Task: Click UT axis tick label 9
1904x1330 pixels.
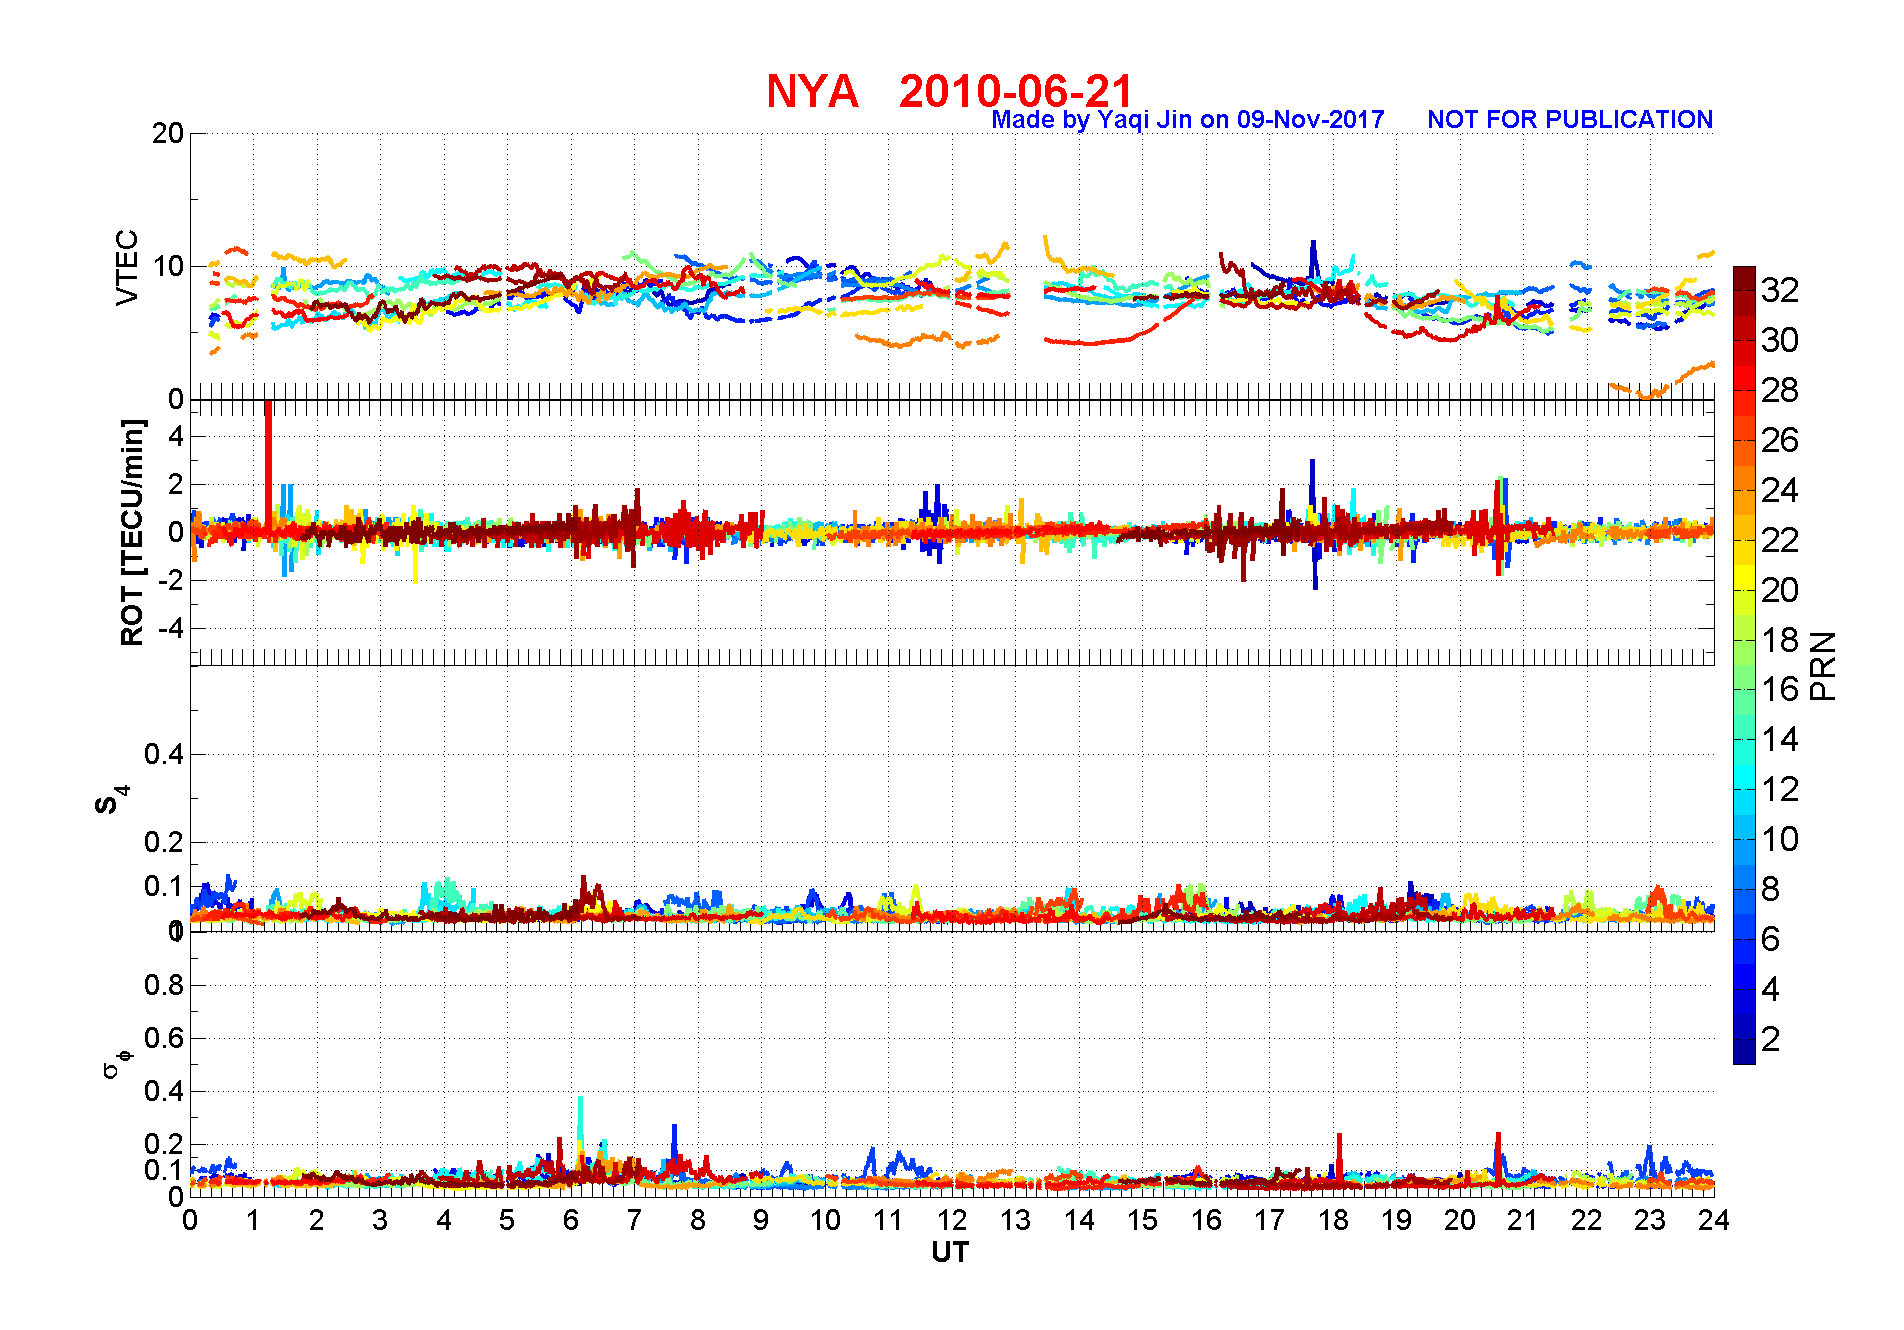Action: click(761, 1220)
